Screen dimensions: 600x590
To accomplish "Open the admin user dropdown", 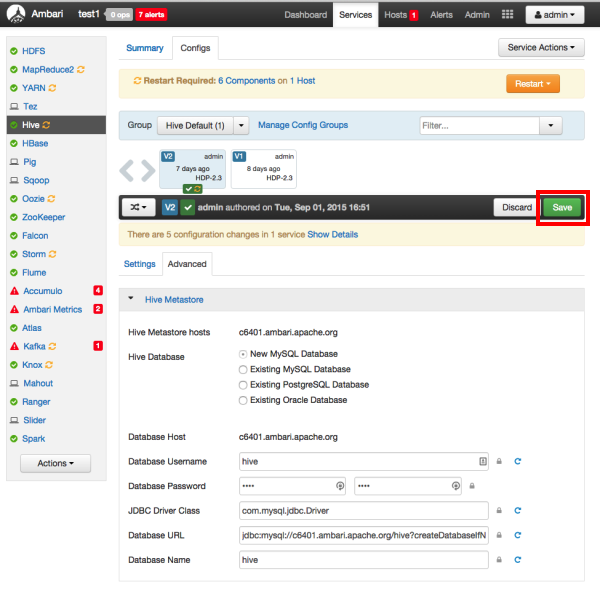I will pos(555,15).
